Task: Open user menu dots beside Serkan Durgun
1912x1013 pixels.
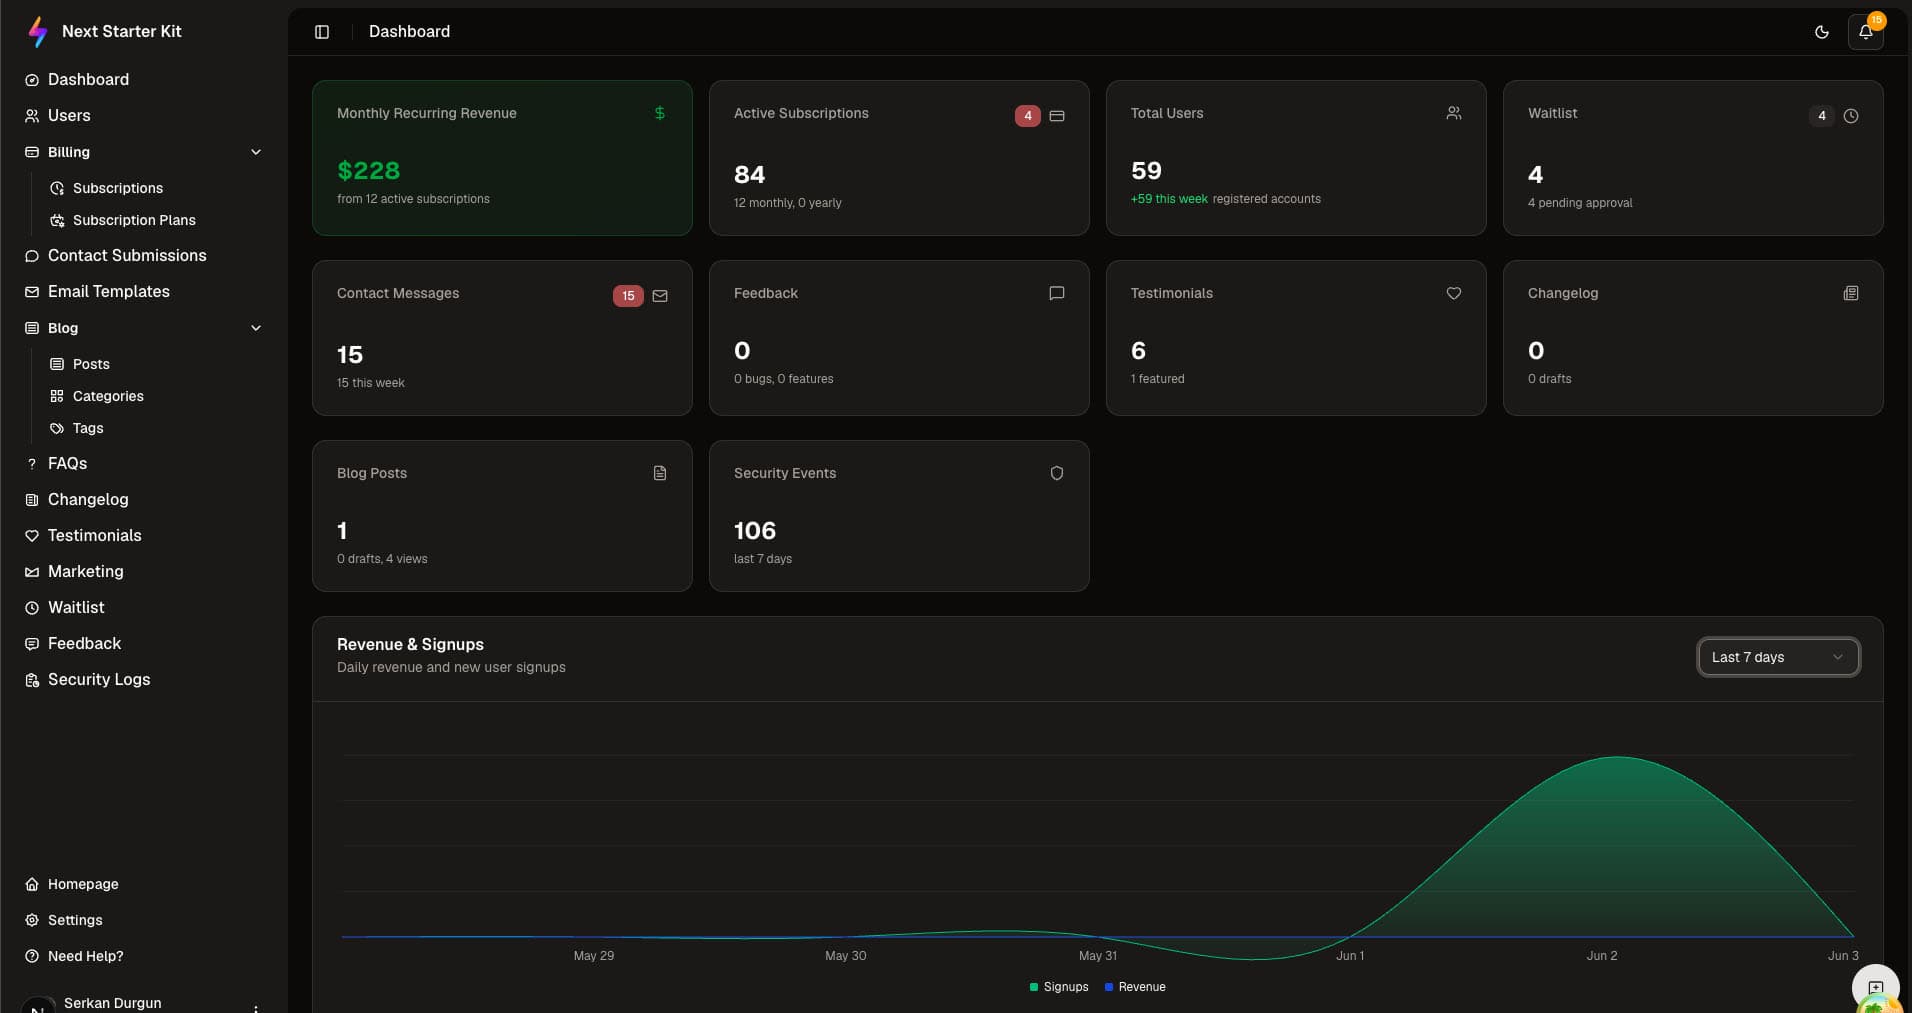Action: coord(256,1007)
